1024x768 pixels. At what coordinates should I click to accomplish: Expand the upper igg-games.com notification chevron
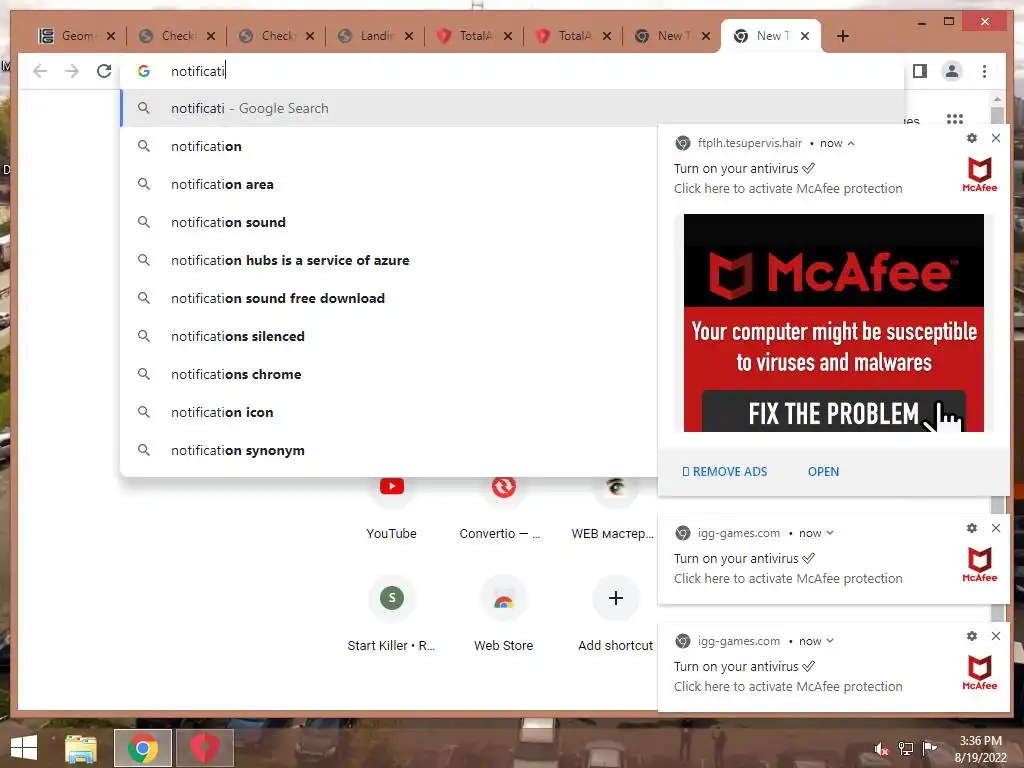(x=830, y=533)
